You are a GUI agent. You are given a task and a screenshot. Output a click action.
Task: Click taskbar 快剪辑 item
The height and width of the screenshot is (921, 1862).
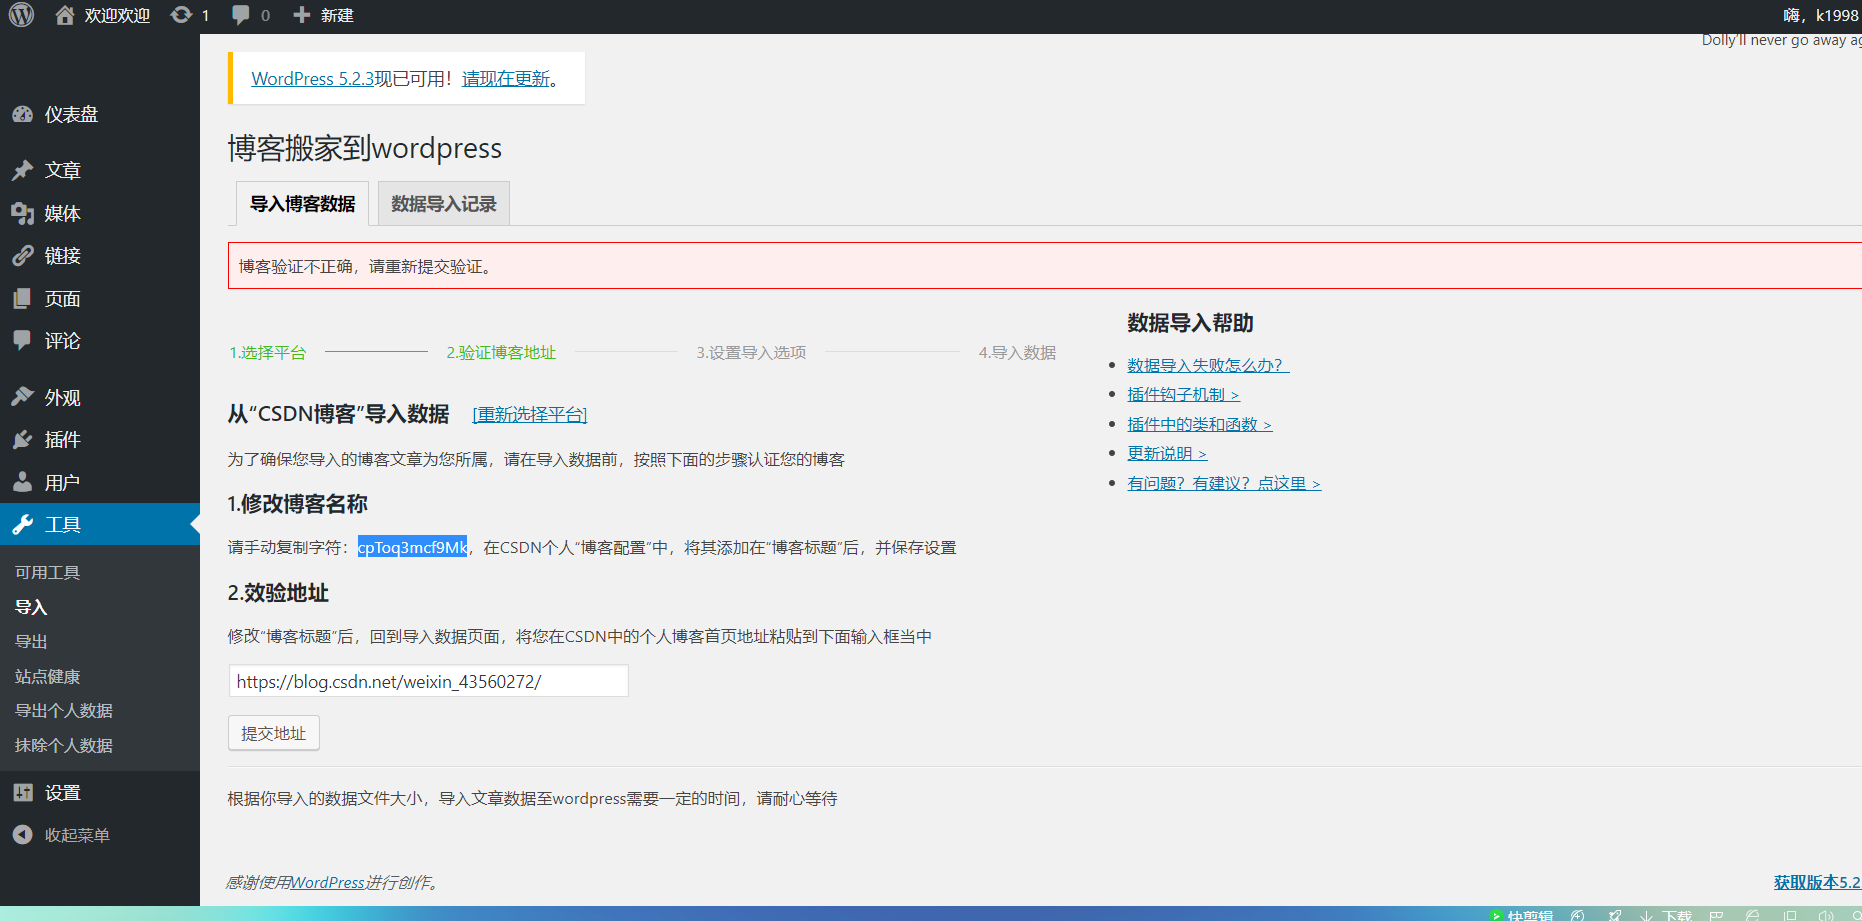click(1522, 915)
